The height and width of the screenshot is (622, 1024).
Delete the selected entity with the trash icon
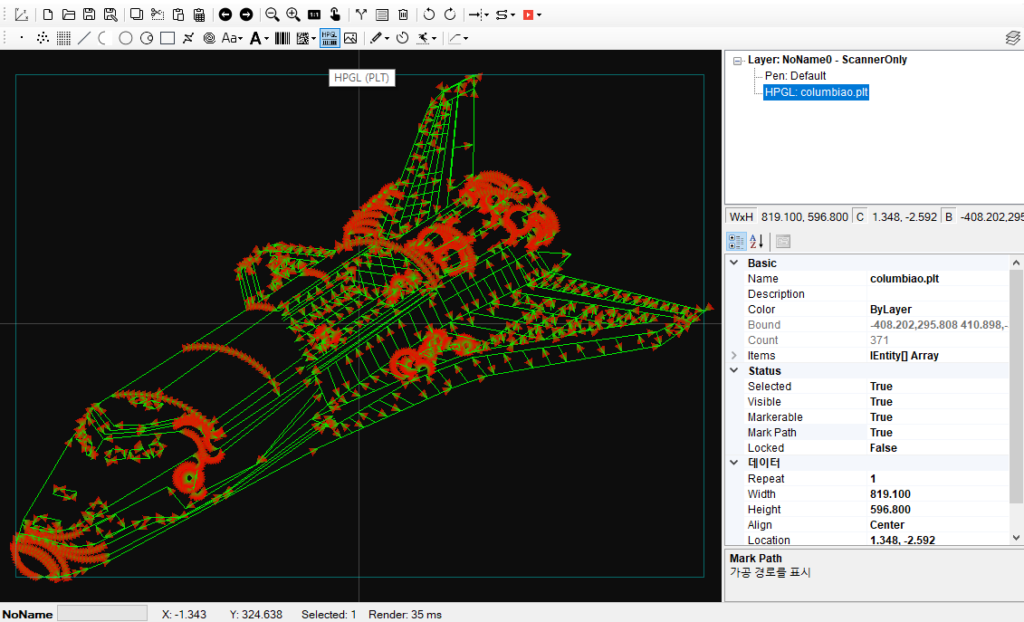(403, 14)
